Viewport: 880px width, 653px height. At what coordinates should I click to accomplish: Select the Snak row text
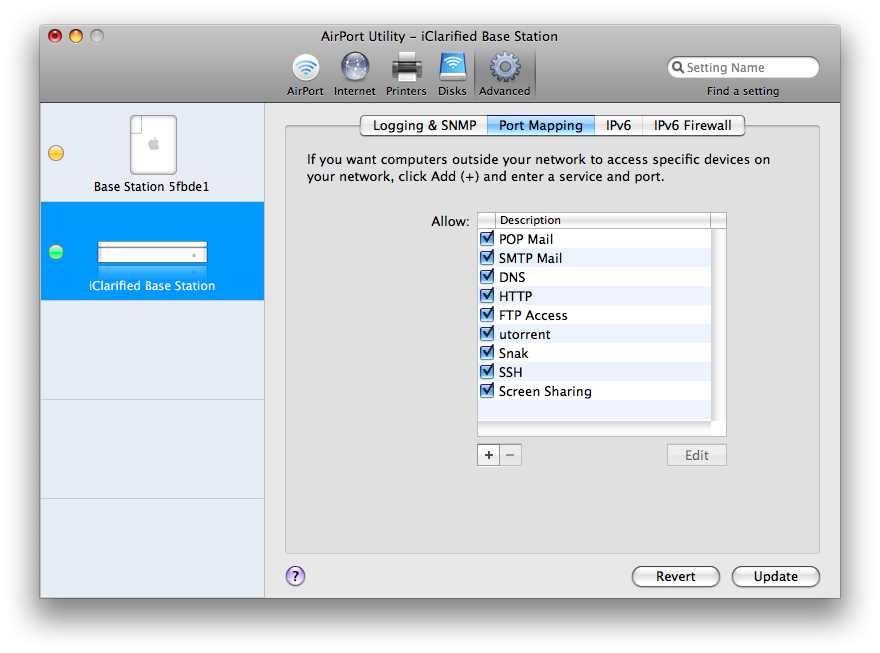point(514,354)
